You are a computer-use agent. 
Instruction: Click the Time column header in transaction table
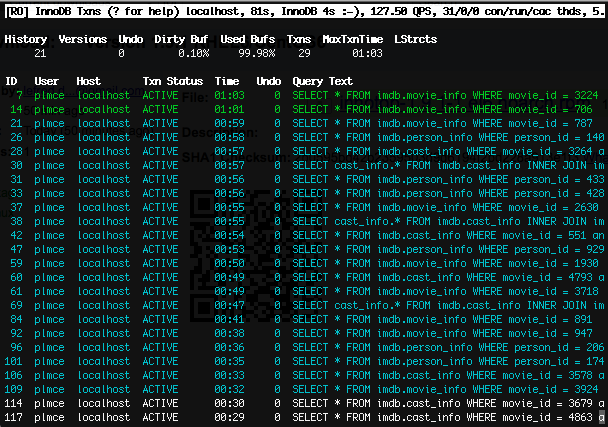227,81
